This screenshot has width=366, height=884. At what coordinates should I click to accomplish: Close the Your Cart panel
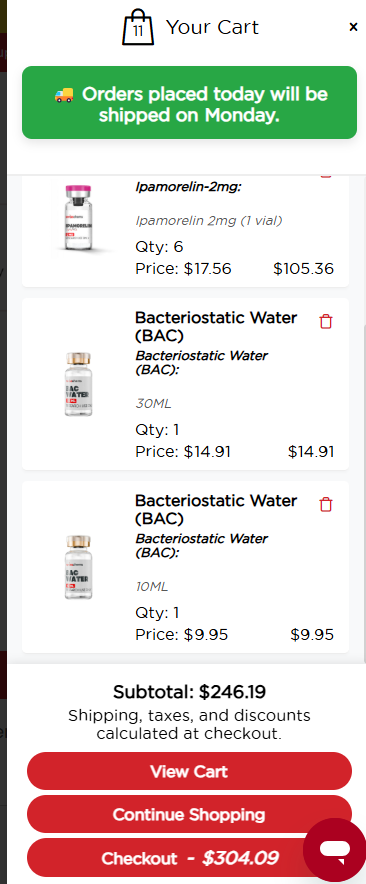(353, 26)
